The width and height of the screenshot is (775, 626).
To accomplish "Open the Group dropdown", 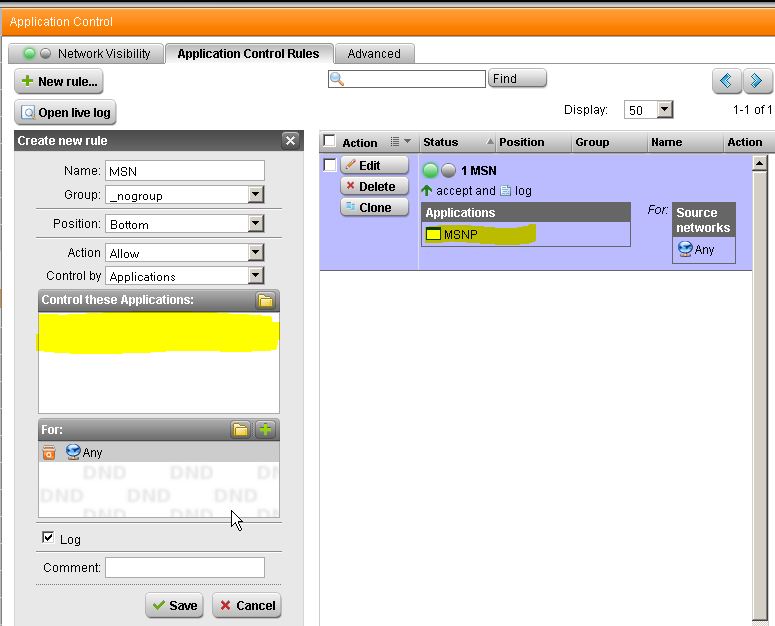I will (256, 195).
